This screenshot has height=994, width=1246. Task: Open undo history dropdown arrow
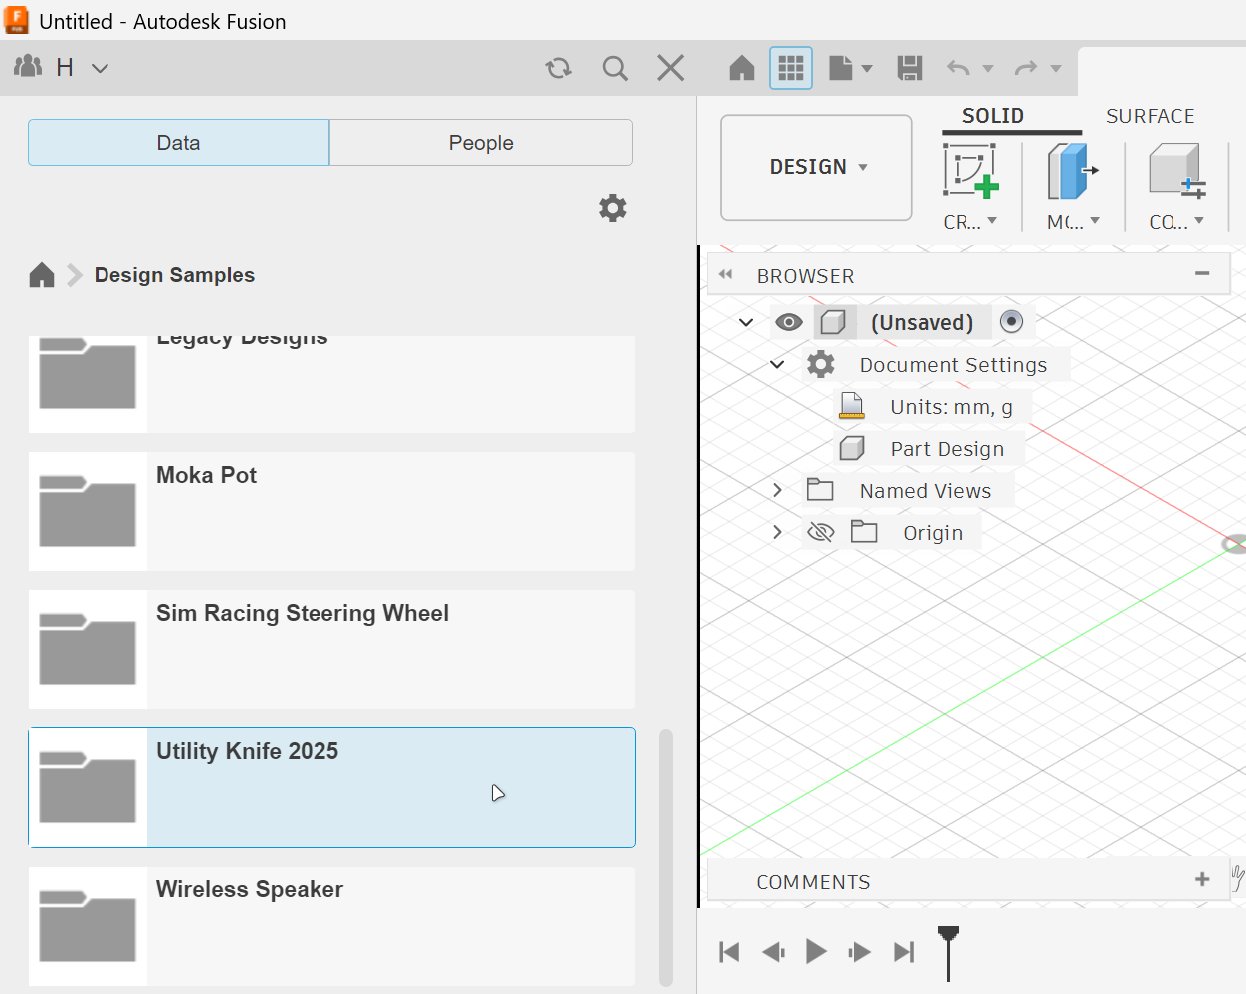tap(988, 69)
